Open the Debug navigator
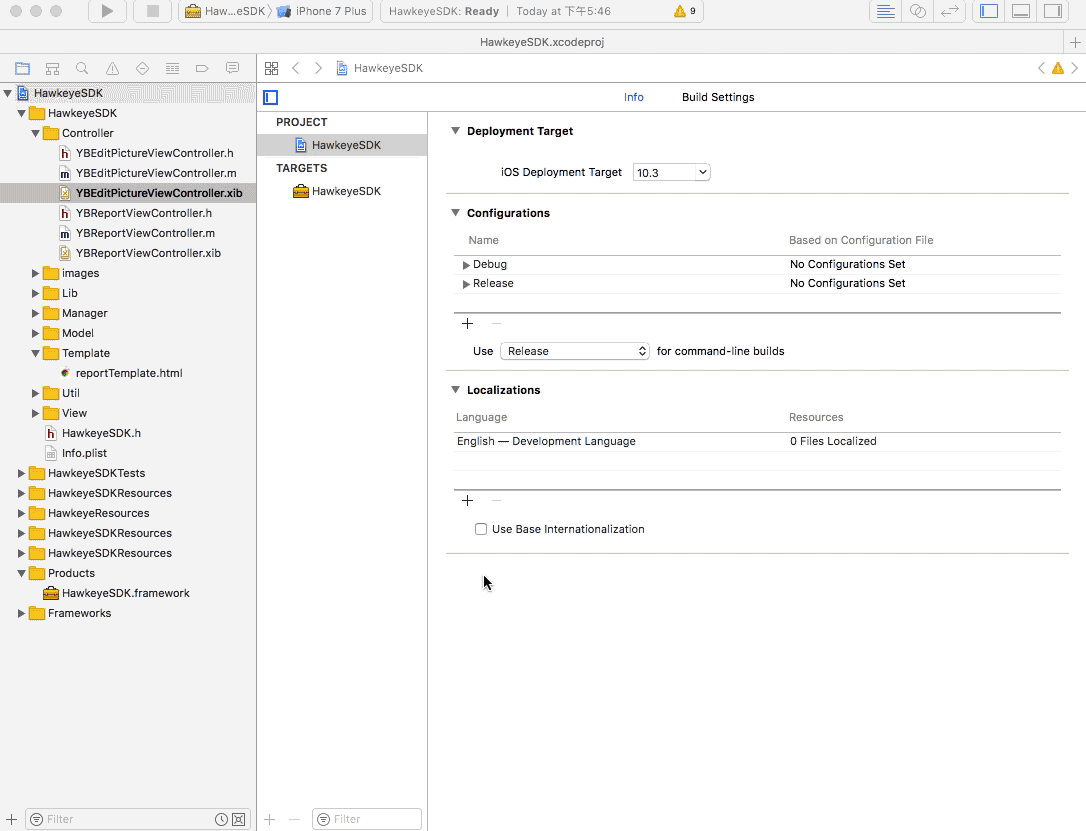Image resolution: width=1086 pixels, height=831 pixels. click(172, 68)
